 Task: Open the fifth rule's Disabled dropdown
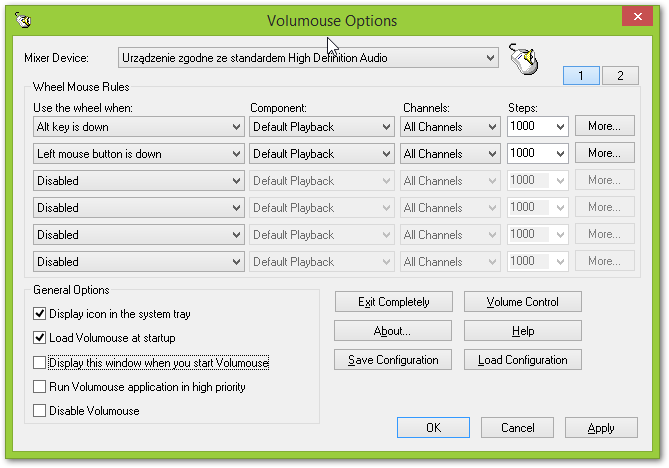[139, 235]
